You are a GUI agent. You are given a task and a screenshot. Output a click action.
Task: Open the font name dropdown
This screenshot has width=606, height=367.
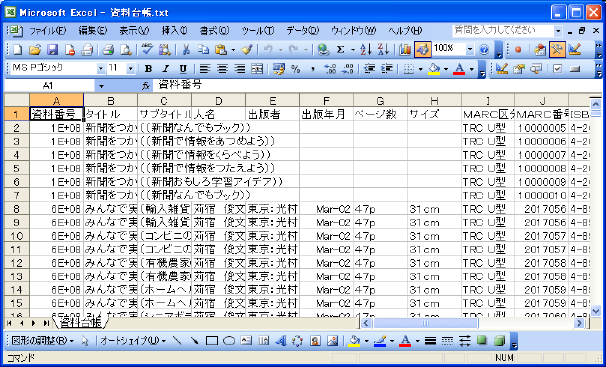(101, 69)
